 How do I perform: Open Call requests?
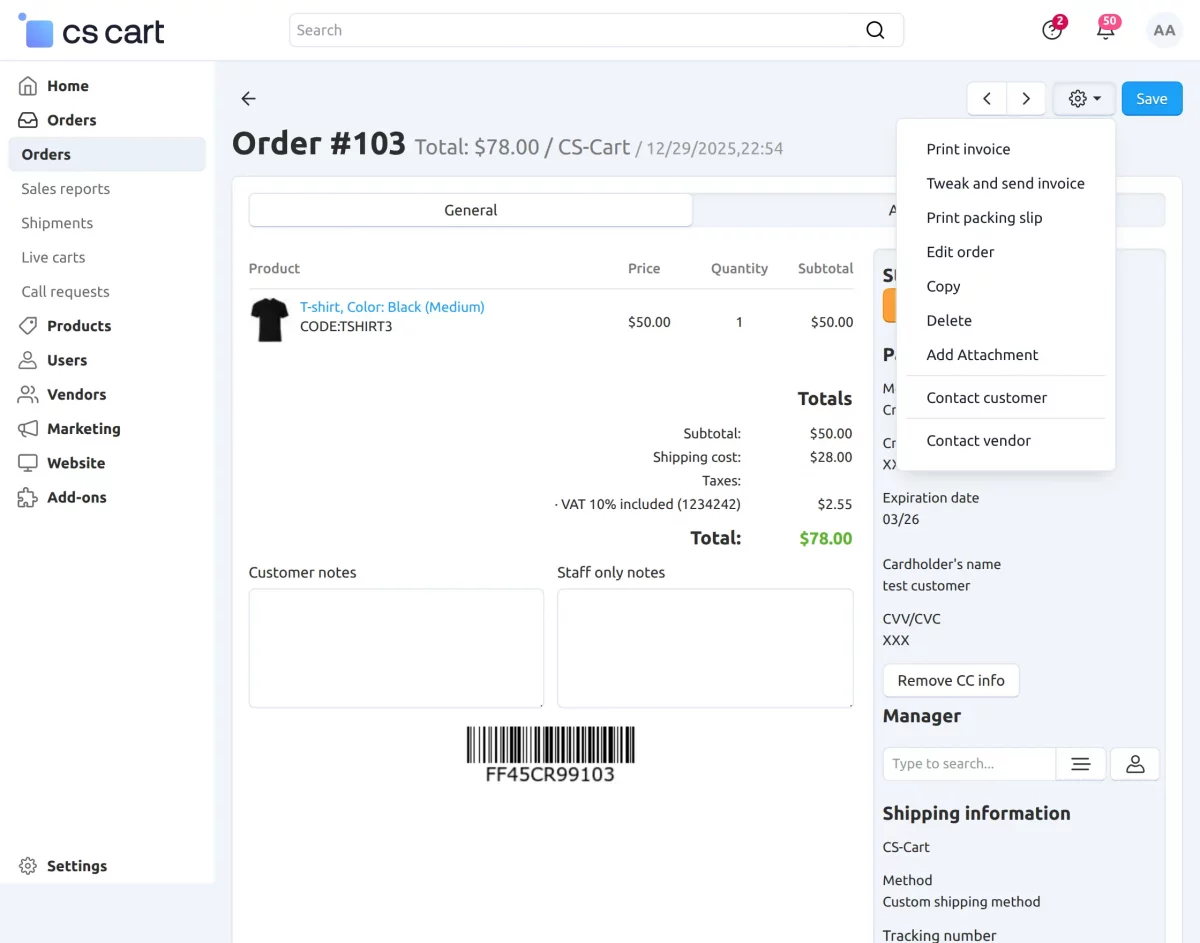click(x=65, y=291)
